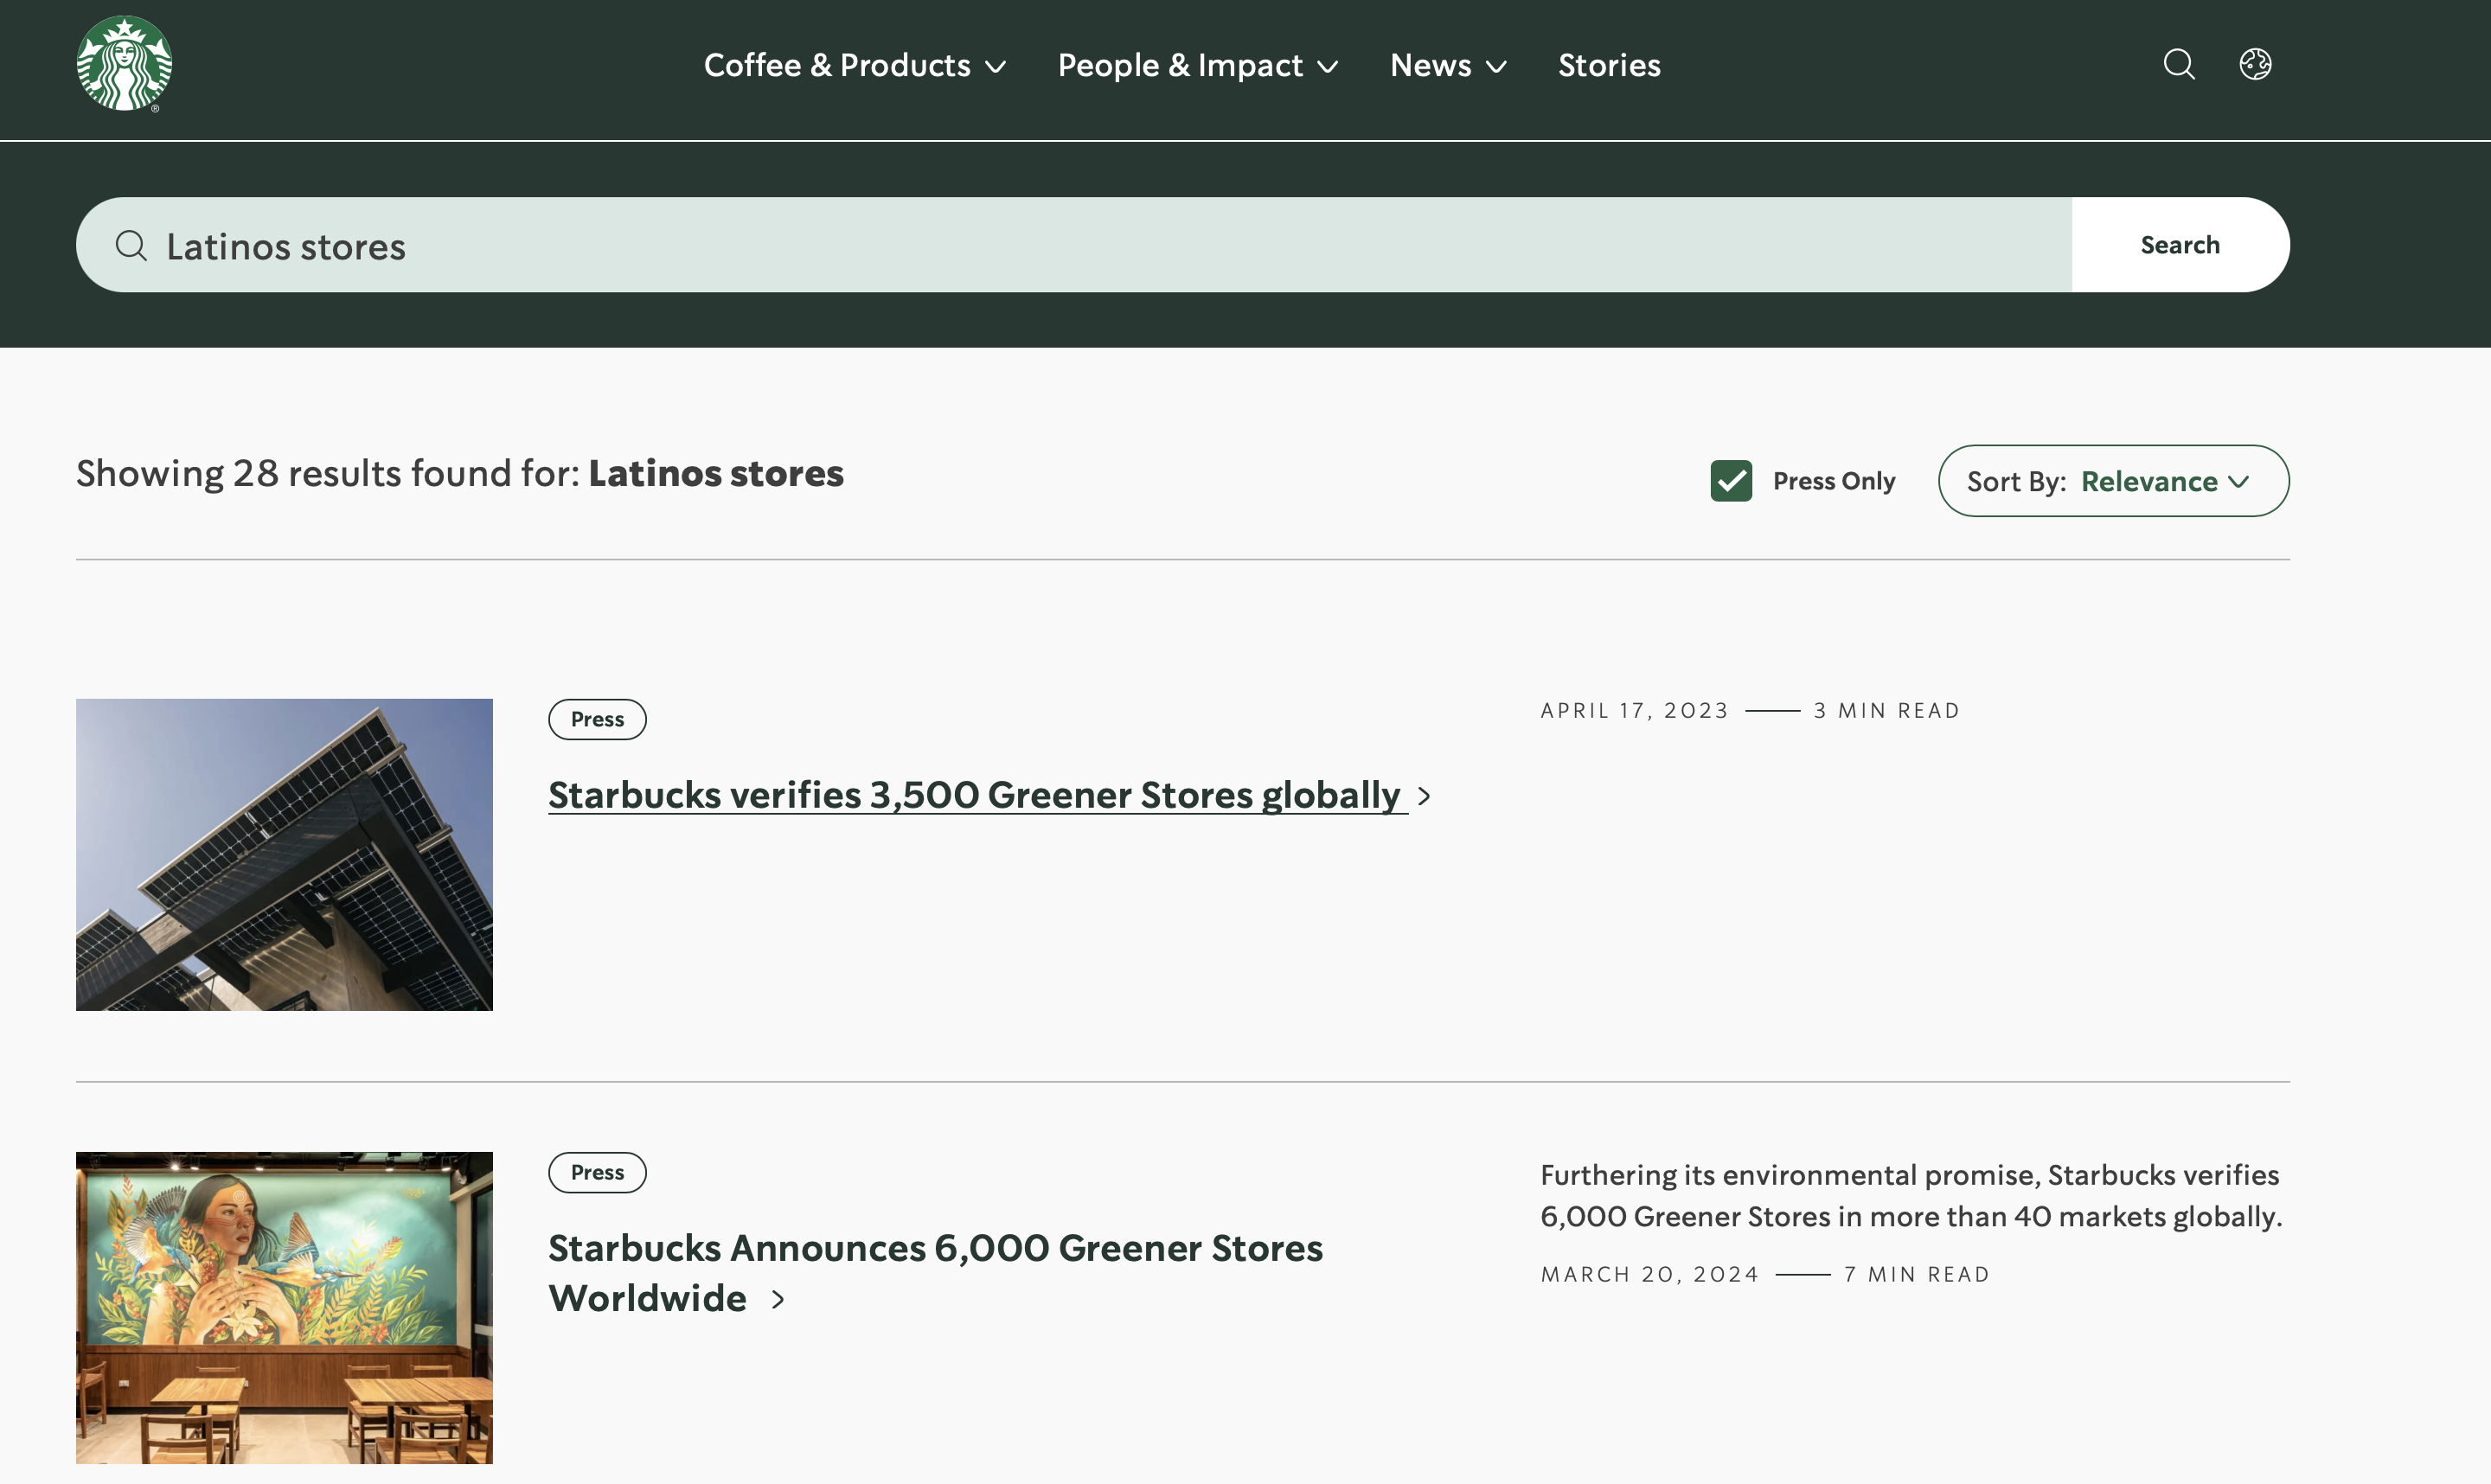Click arrow after Greener Stores globally title
2491x1484 pixels.
pos(1424,797)
